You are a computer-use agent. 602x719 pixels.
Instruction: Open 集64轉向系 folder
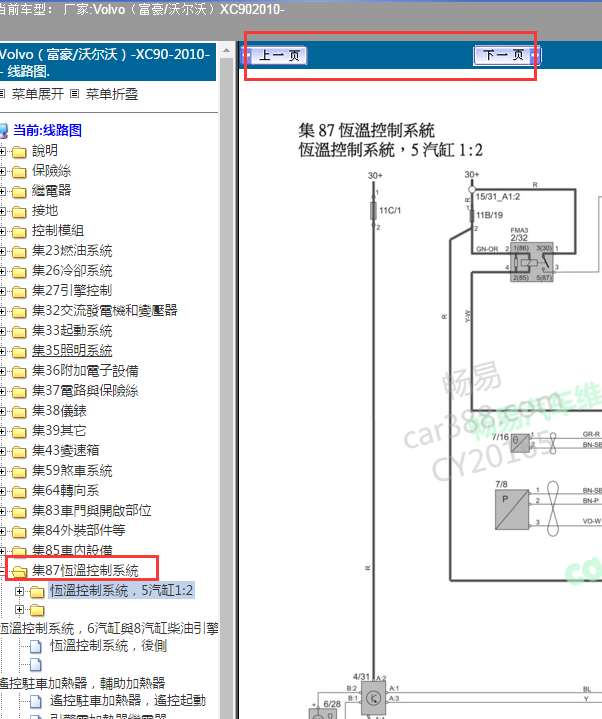[66, 491]
